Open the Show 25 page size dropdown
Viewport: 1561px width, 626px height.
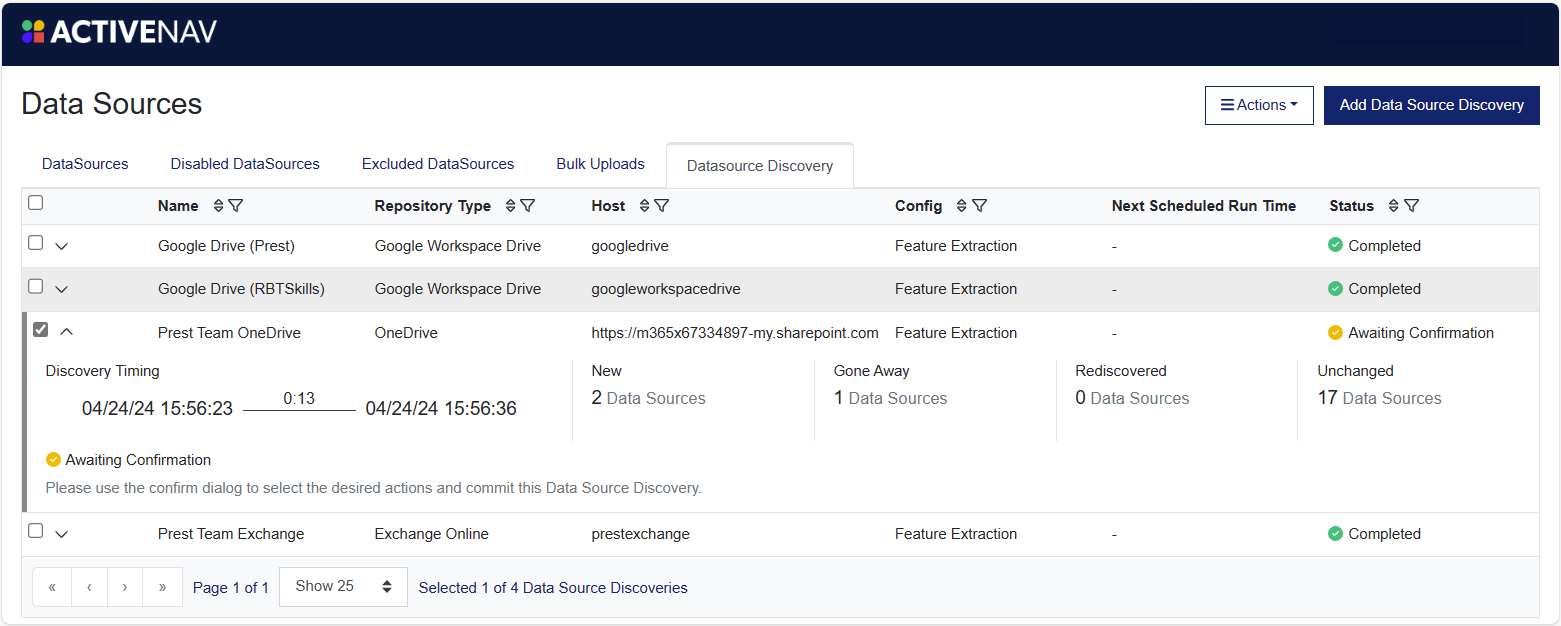pos(343,587)
